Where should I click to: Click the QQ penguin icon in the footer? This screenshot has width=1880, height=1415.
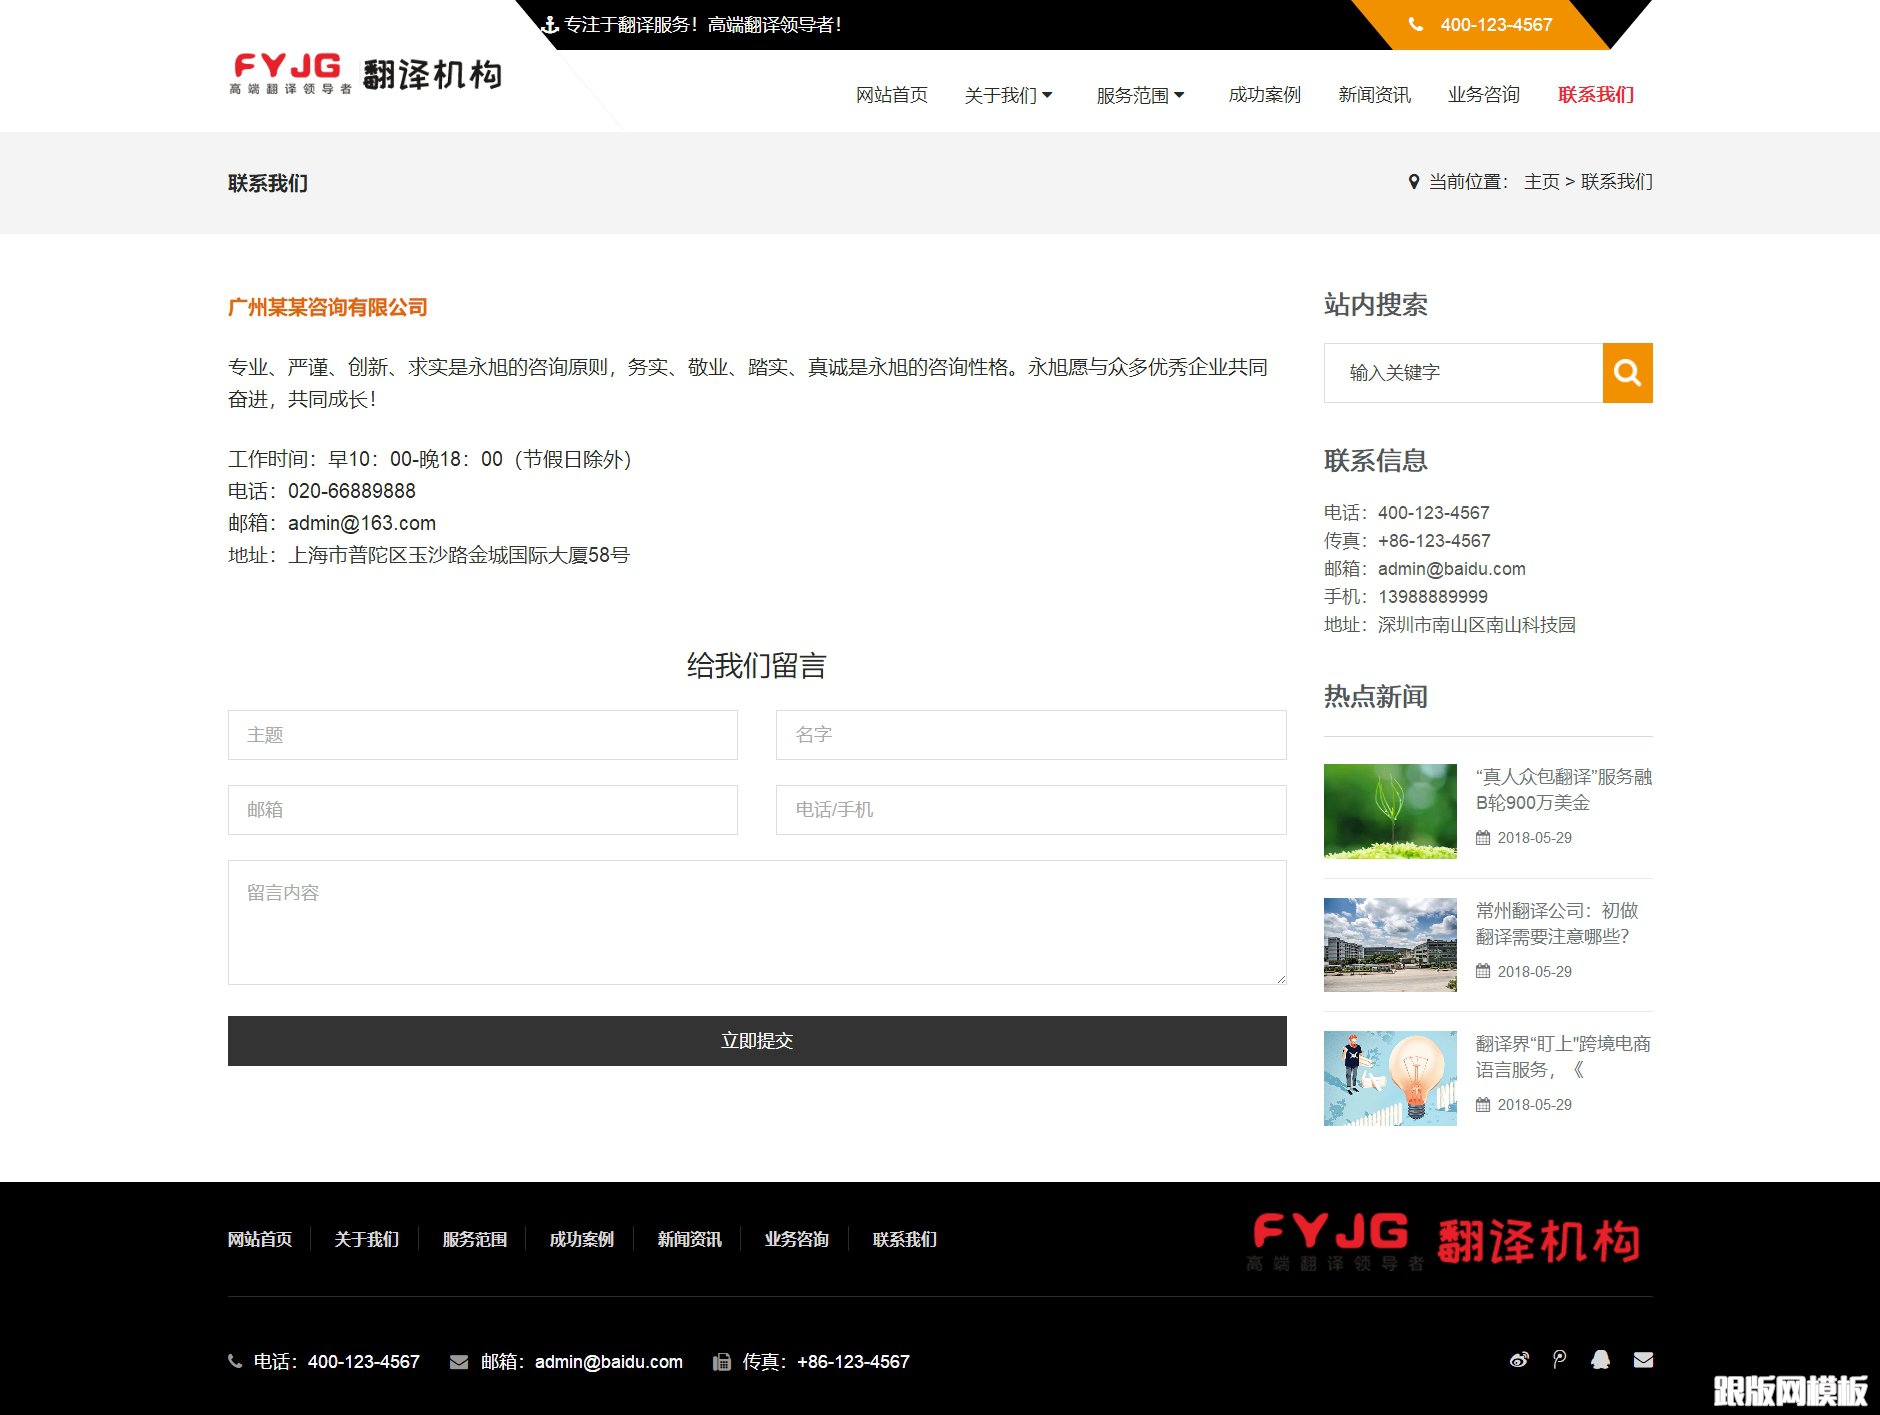1601,1360
